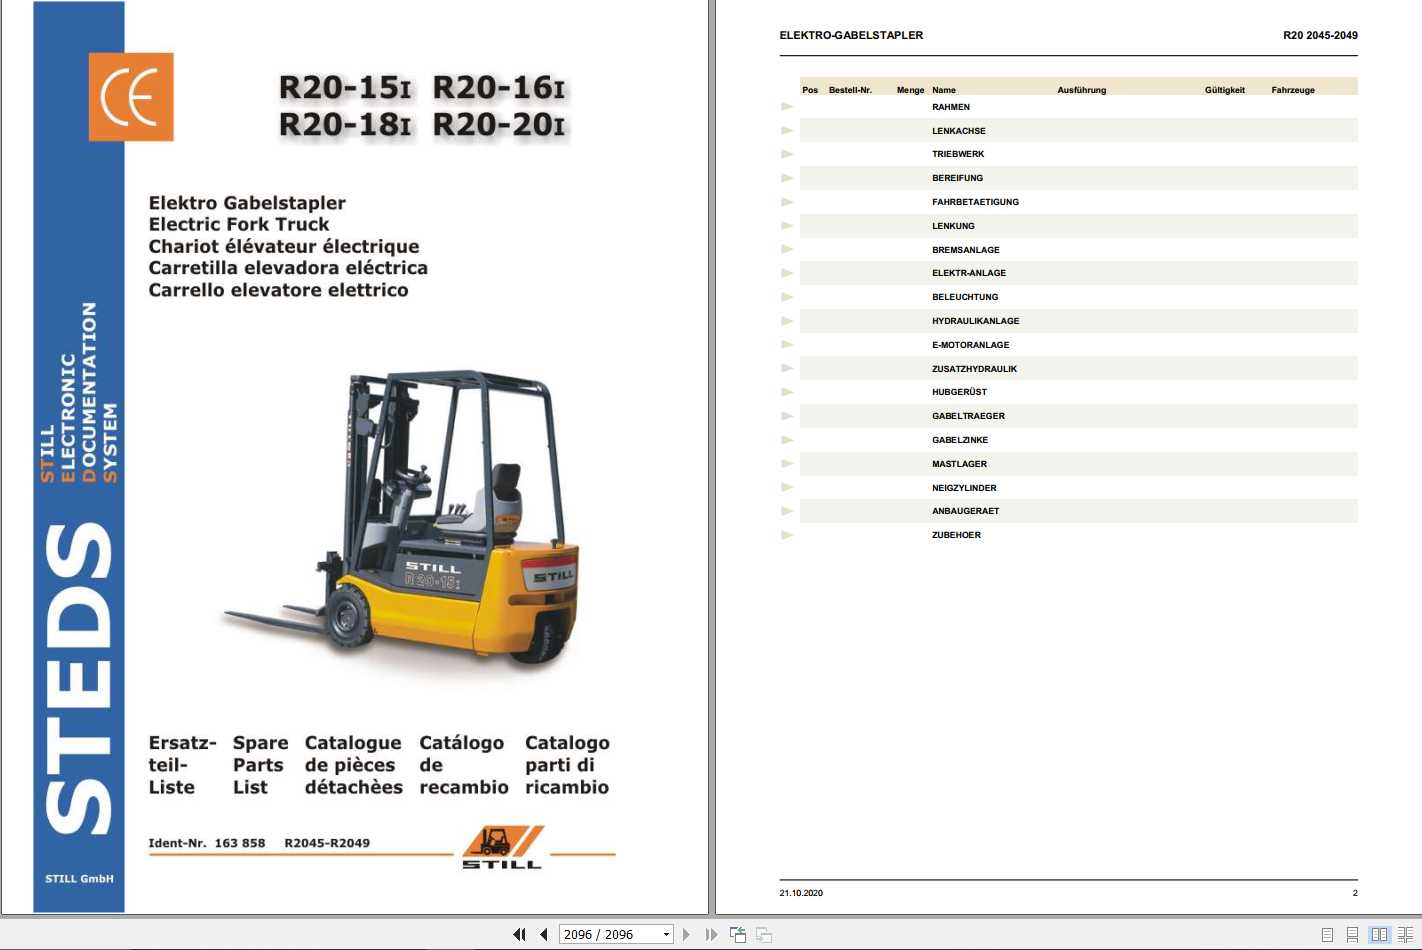Expand the LENKUNG row arrow
The width and height of the screenshot is (1422, 950).
point(787,226)
